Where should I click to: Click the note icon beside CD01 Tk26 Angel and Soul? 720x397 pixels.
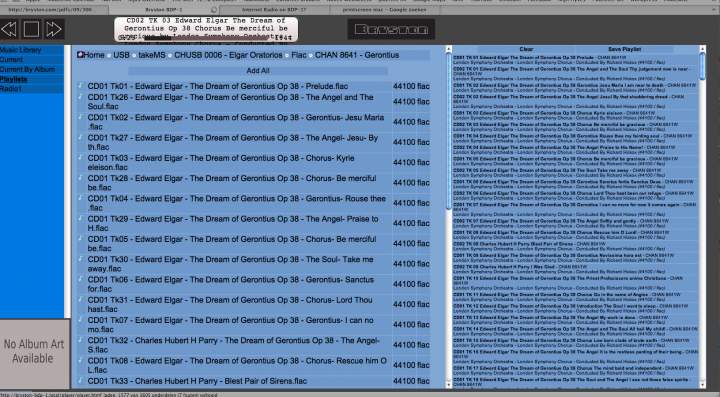[x=80, y=97]
